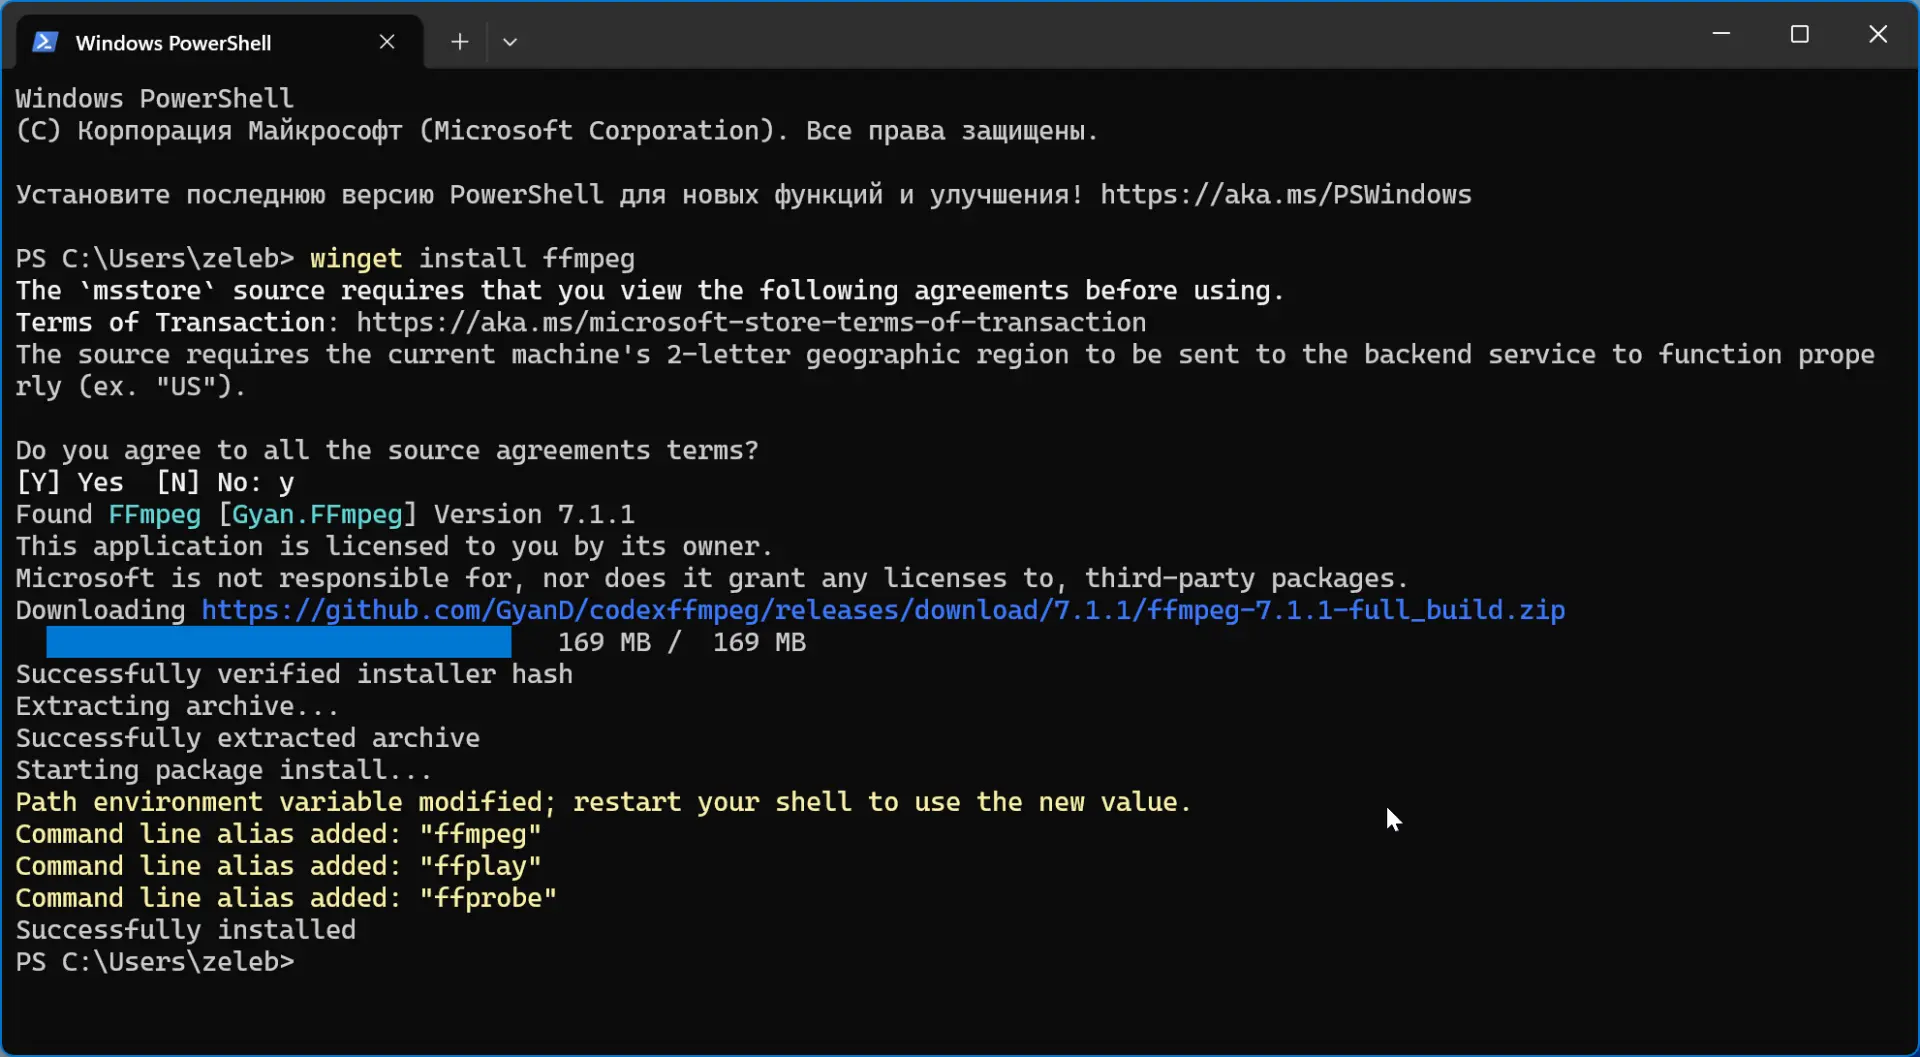Click 'Do you agree to all the source agreements terms?'
1920x1057 pixels.
[x=387, y=451]
